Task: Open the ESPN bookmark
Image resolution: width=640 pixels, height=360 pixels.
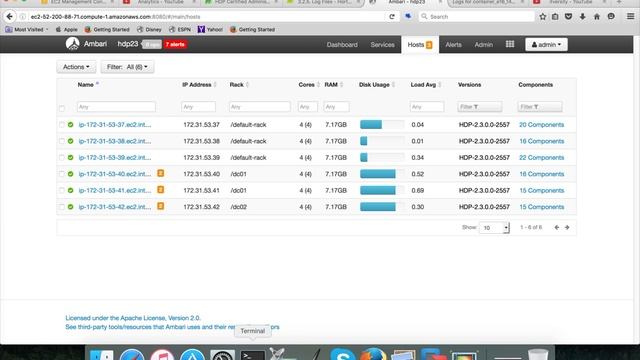Action: click(x=180, y=29)
